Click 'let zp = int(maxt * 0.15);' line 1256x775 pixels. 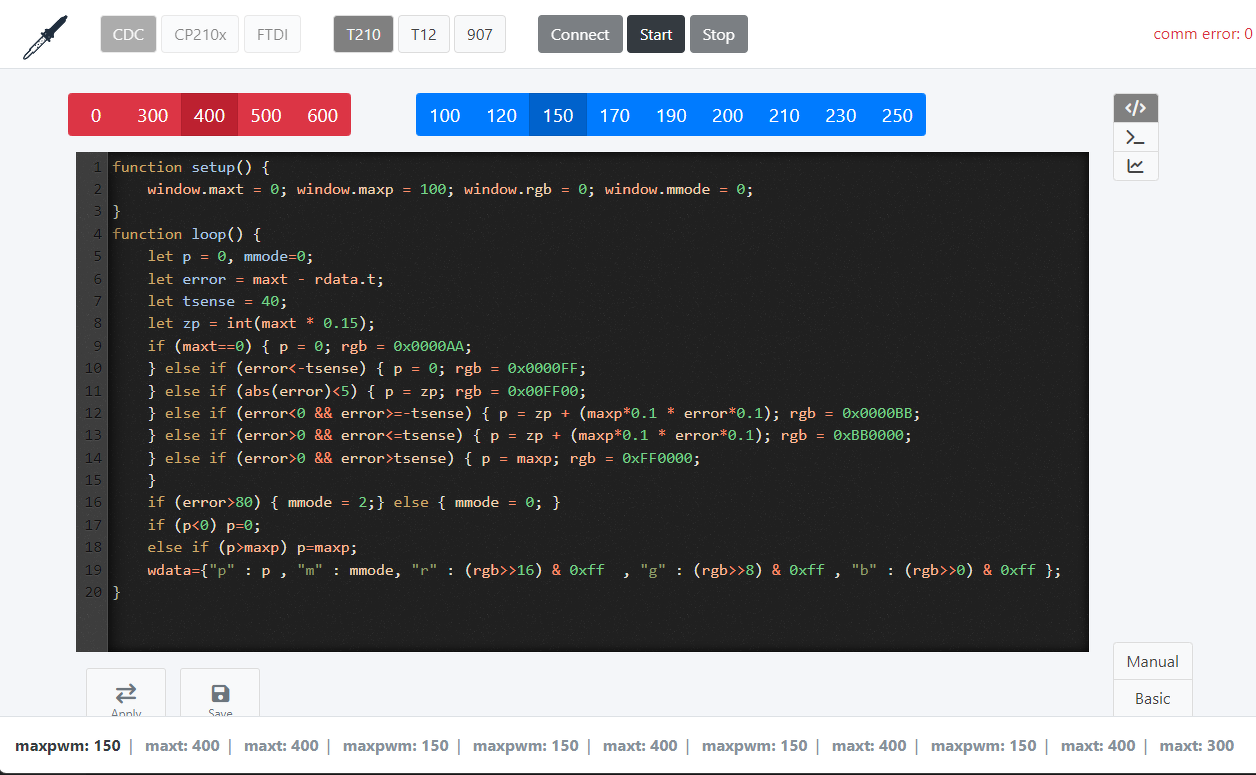260,323
